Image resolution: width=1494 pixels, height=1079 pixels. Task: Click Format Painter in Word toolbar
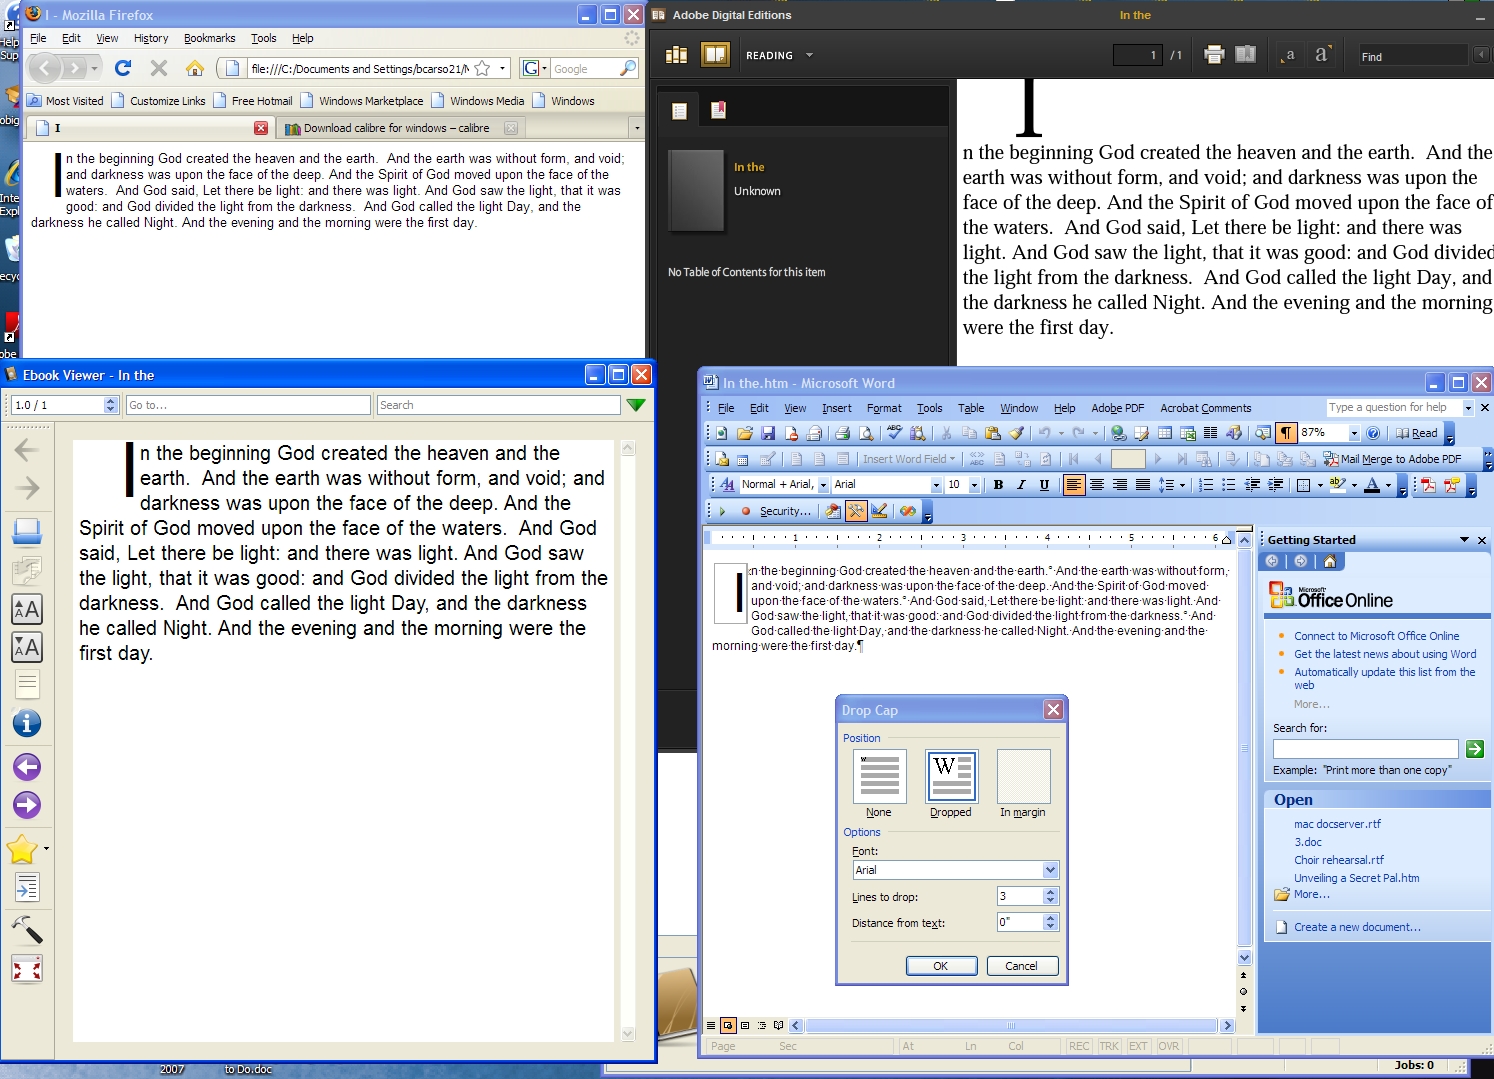tap(1016, 433)
